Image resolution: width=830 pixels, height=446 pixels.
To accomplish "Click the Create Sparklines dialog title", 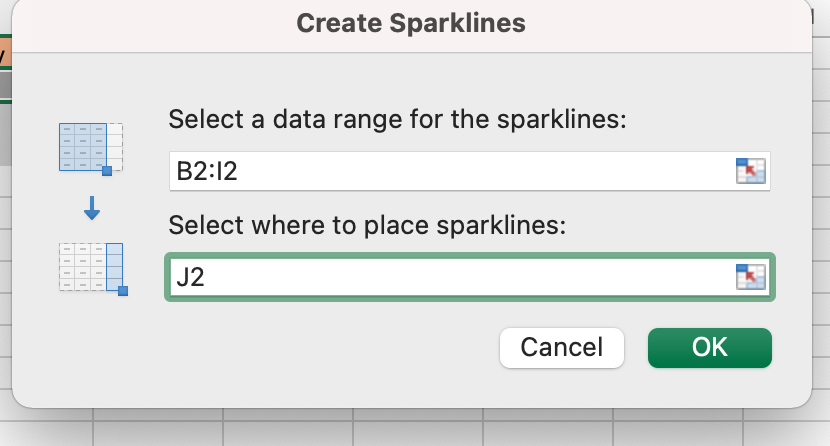I will [411, 23].
